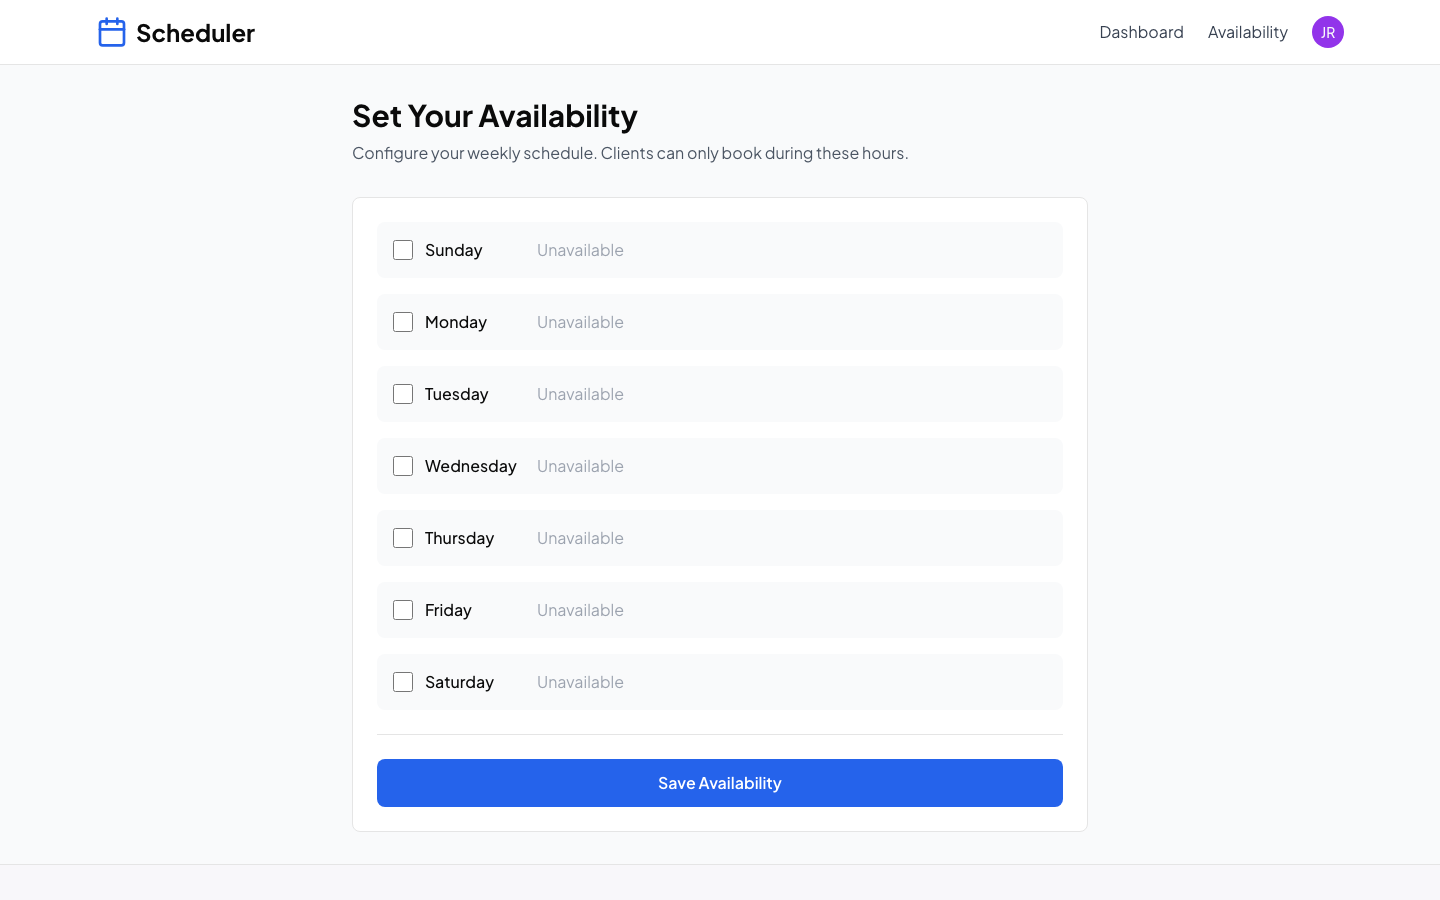Select the Unavailable label next to Sunday

[x=580, y=250]
